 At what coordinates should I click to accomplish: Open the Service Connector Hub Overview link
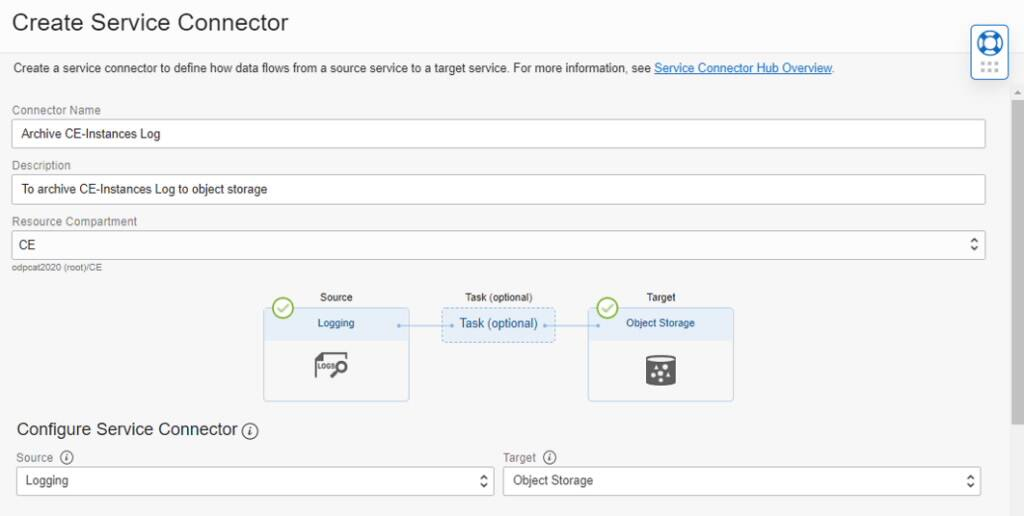[743, 68]
